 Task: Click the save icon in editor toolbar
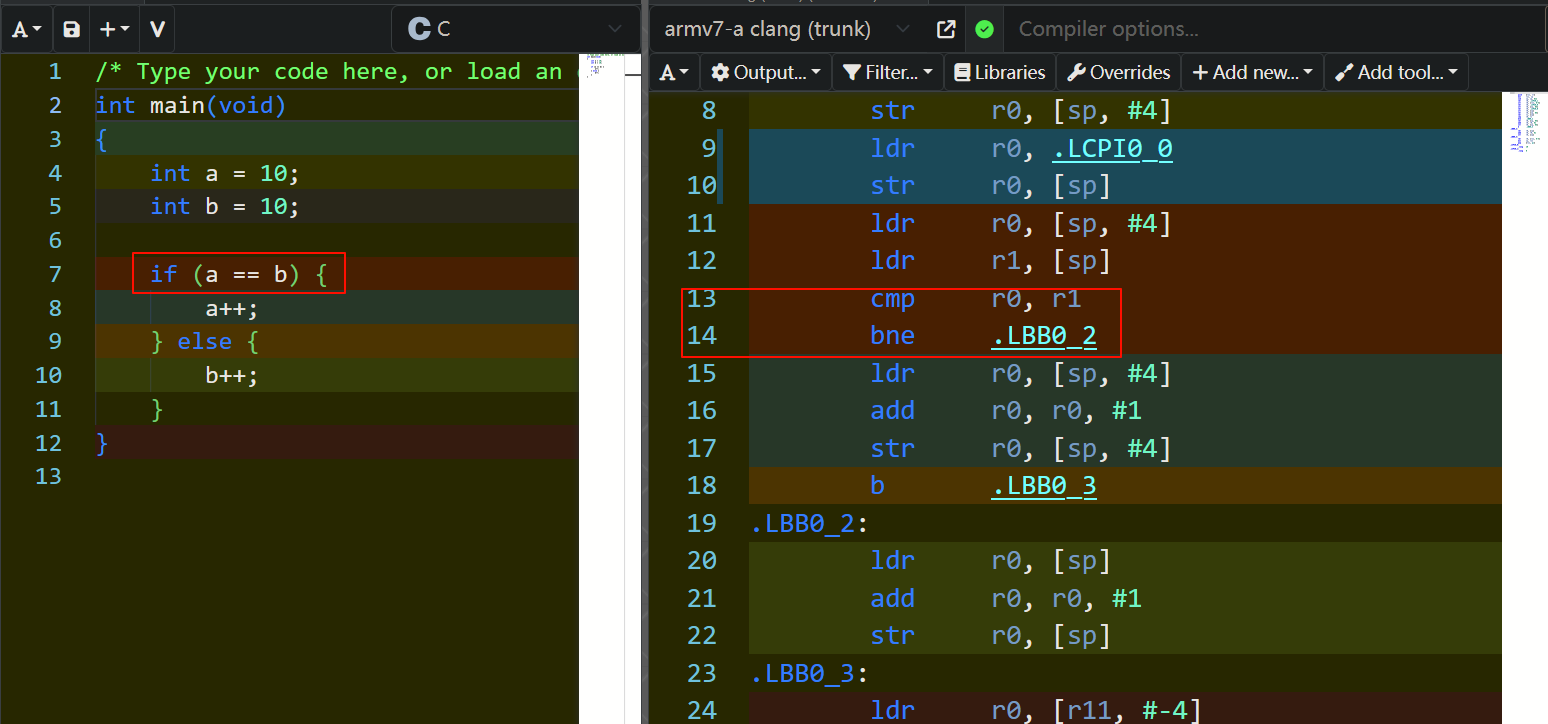[x=71, y=30]
